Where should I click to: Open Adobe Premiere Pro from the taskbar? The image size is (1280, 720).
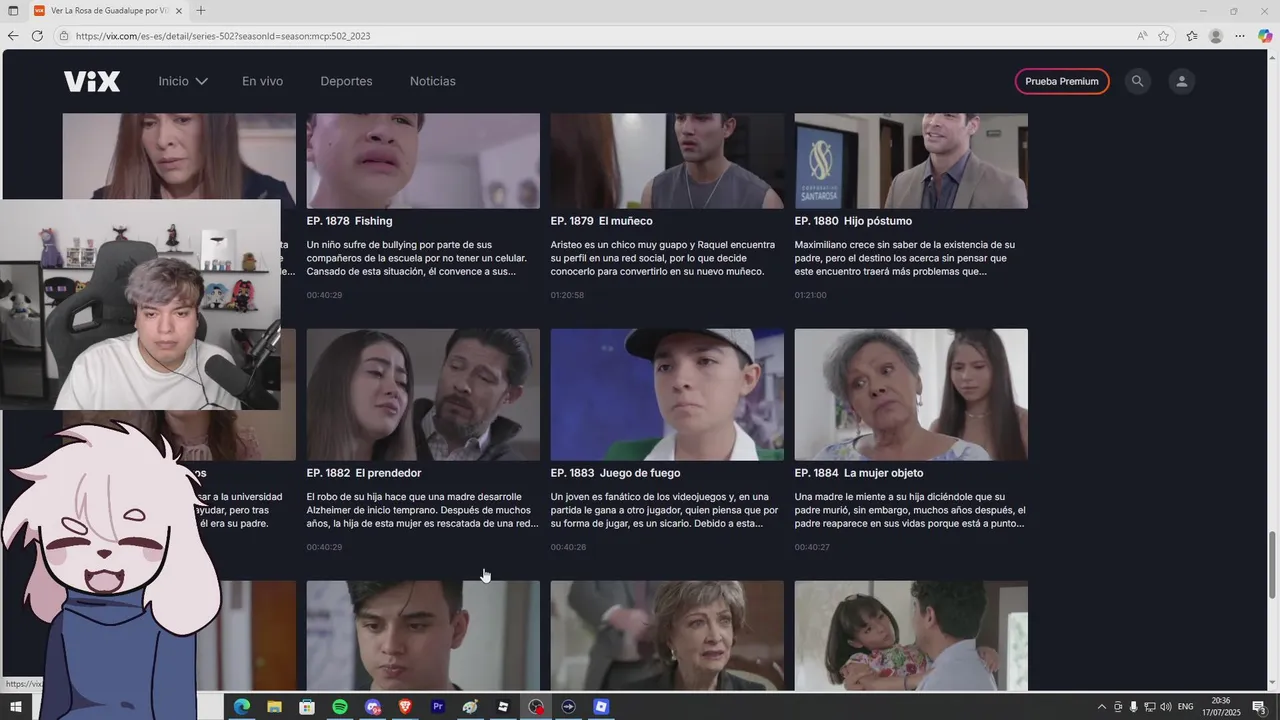click(x=438, y=707)
